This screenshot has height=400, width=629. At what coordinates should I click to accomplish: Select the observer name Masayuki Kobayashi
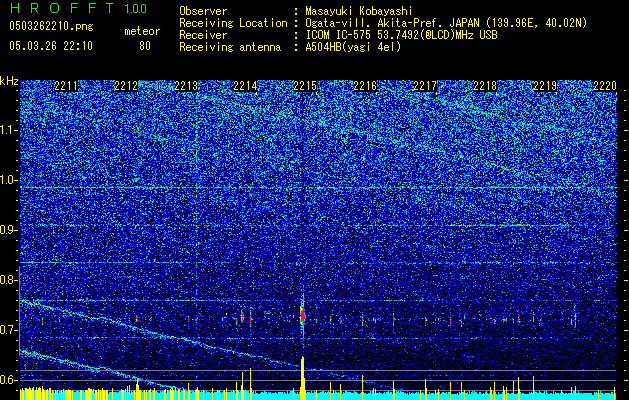pyautogui.click(x=359, y=12)
